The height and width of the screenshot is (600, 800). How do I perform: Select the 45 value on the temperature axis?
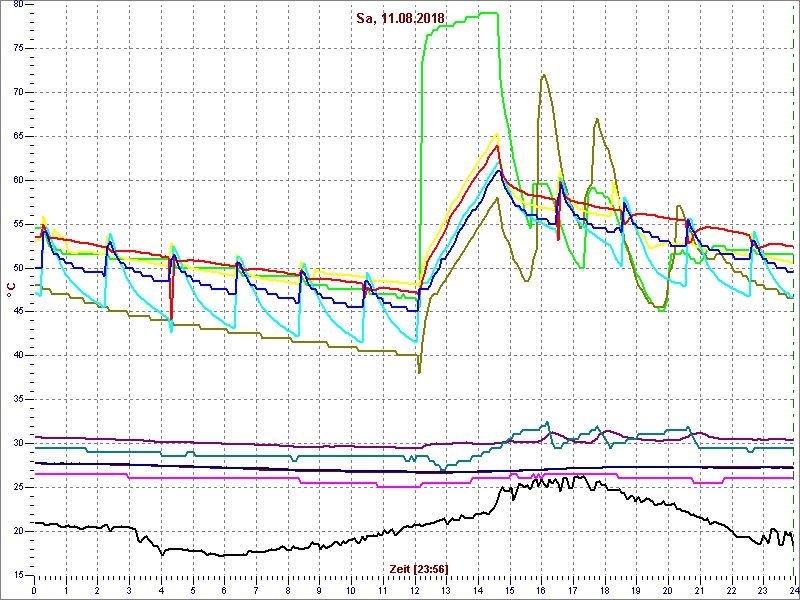[x=20, y=312]
